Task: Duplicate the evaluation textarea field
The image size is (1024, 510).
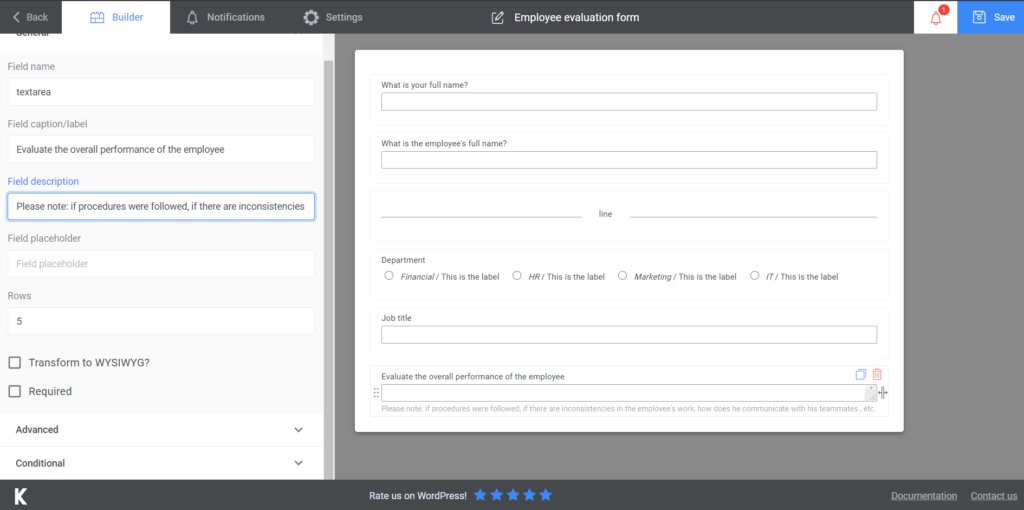Action: 861,374
